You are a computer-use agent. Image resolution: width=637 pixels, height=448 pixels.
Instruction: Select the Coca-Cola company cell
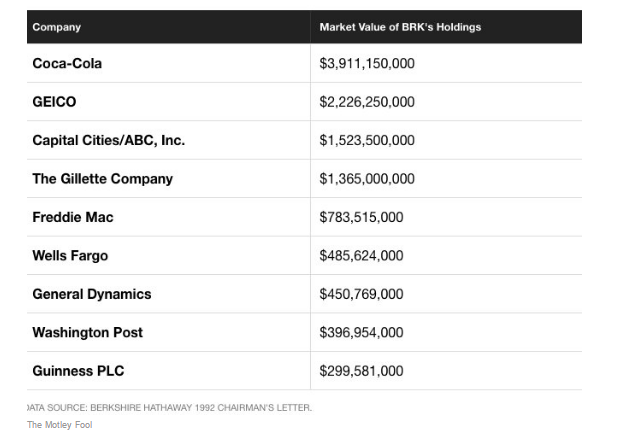[67, 64]
